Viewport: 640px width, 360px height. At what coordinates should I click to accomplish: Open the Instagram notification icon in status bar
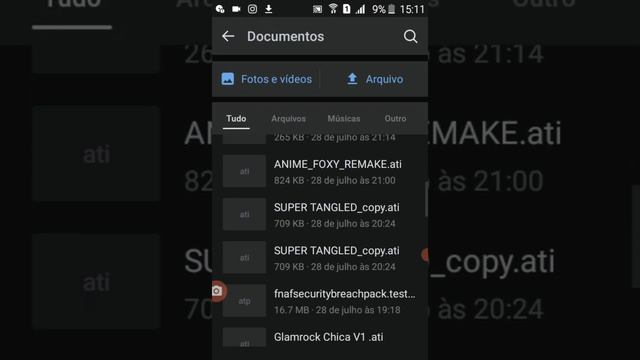coord(252,9)
